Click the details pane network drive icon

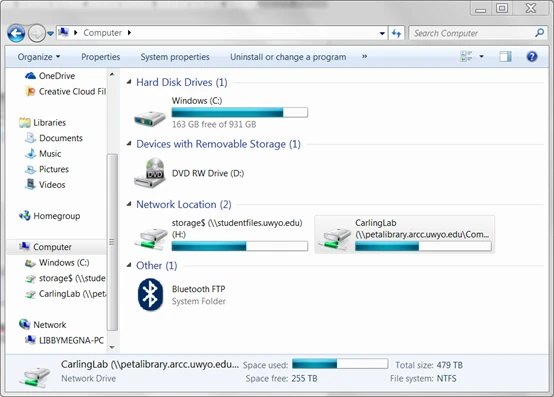(35, 377)
